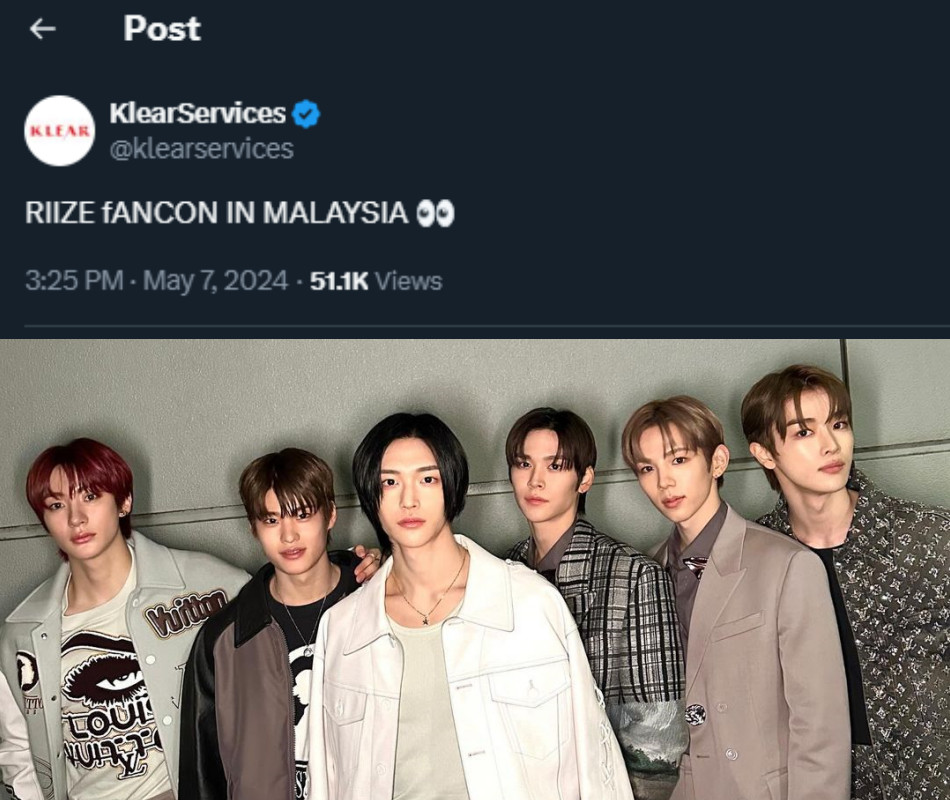The image size is (950, 800).
Task: Click the 3:25 PM timestamp
Action: [74, 281]
